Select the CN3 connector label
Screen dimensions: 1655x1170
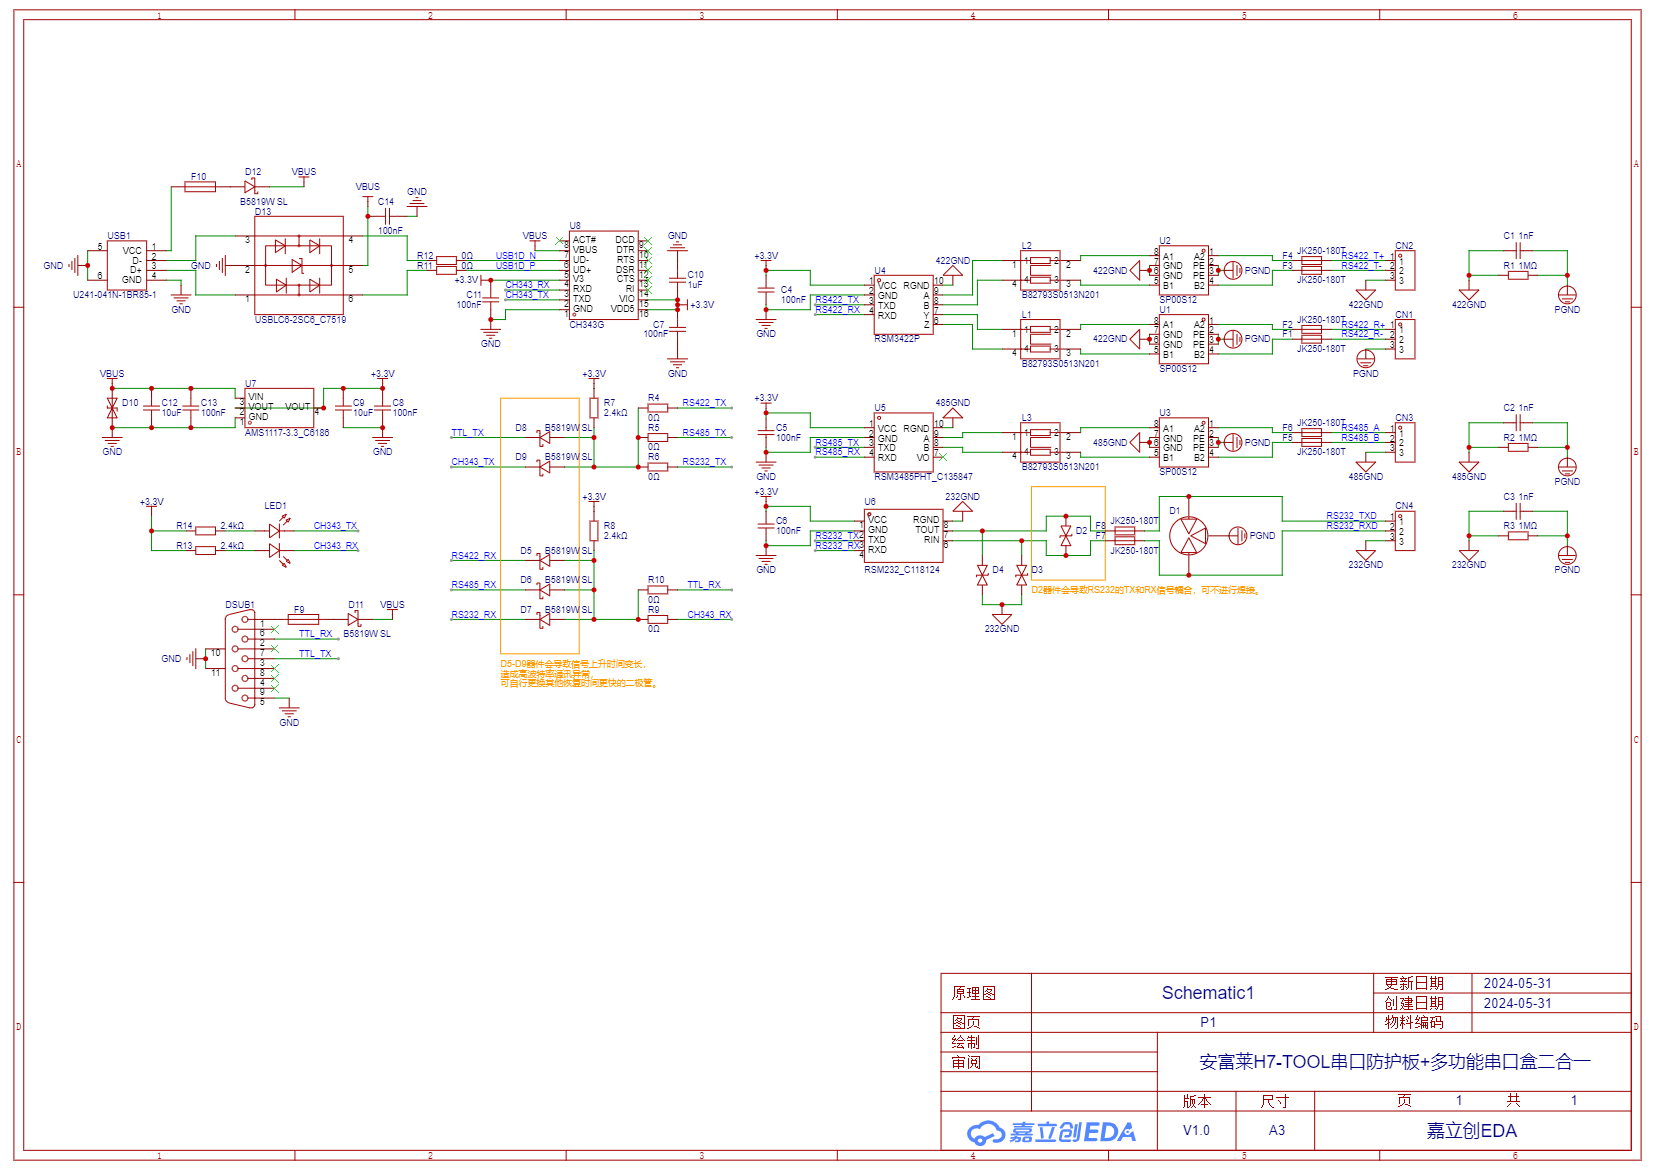click(x=1404, y=418)
